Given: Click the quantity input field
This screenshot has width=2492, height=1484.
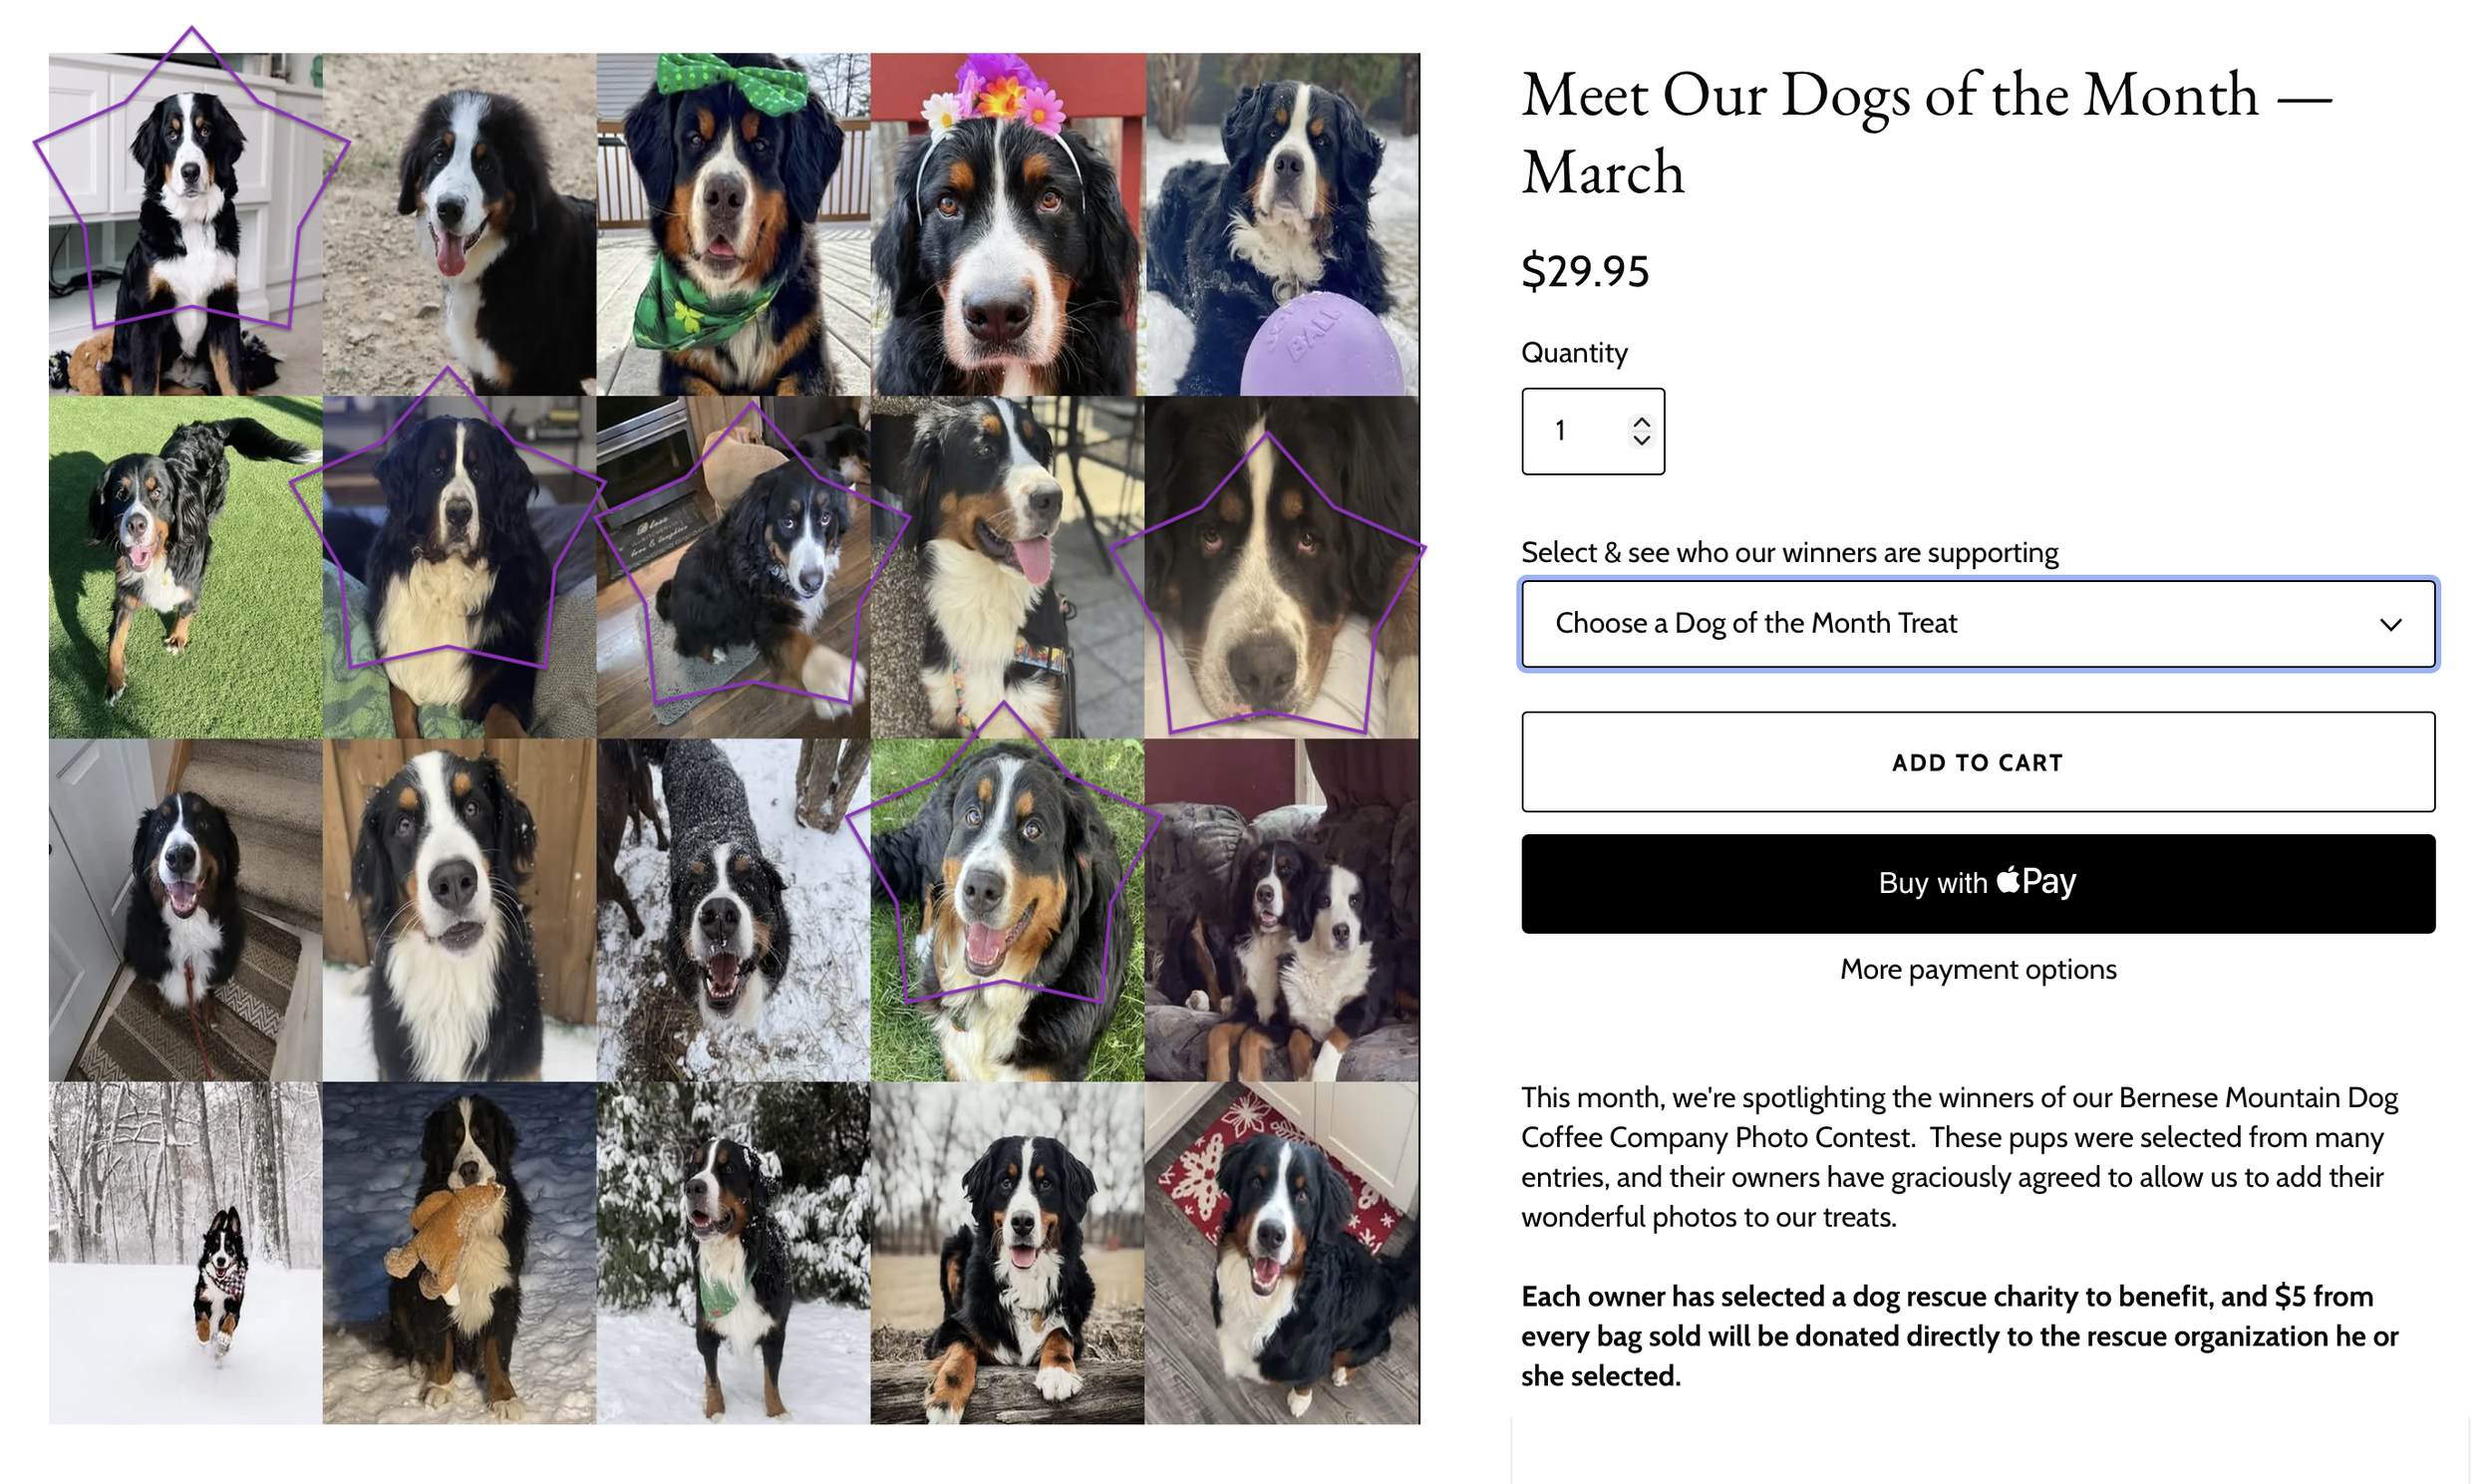Looking at the screenshot, I should point(1593,431).
